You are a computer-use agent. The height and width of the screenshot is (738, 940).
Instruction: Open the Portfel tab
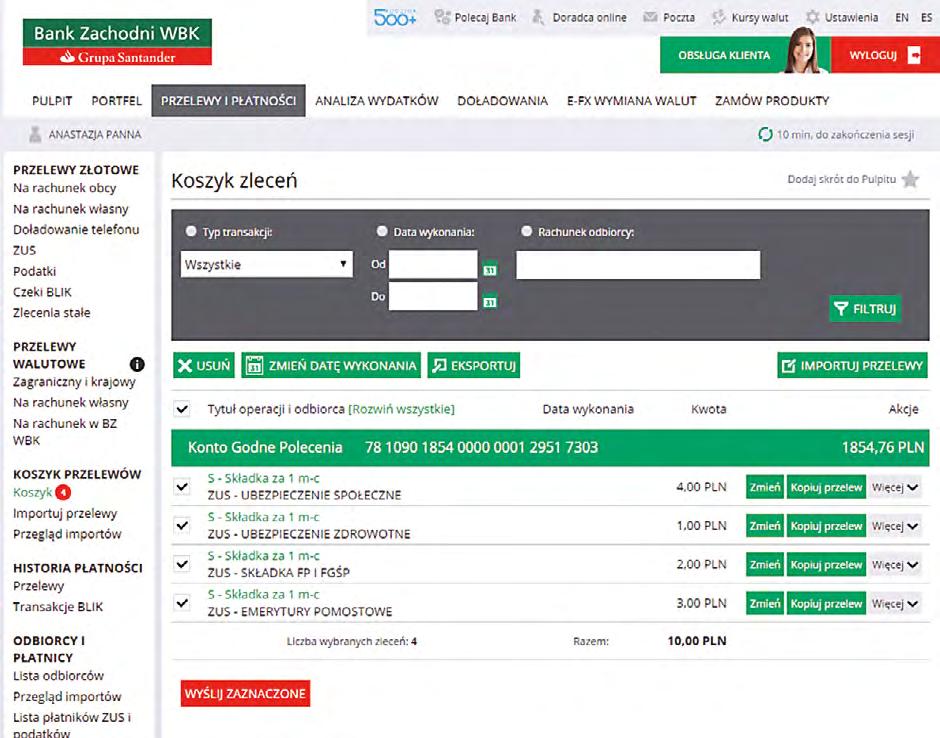116,101
